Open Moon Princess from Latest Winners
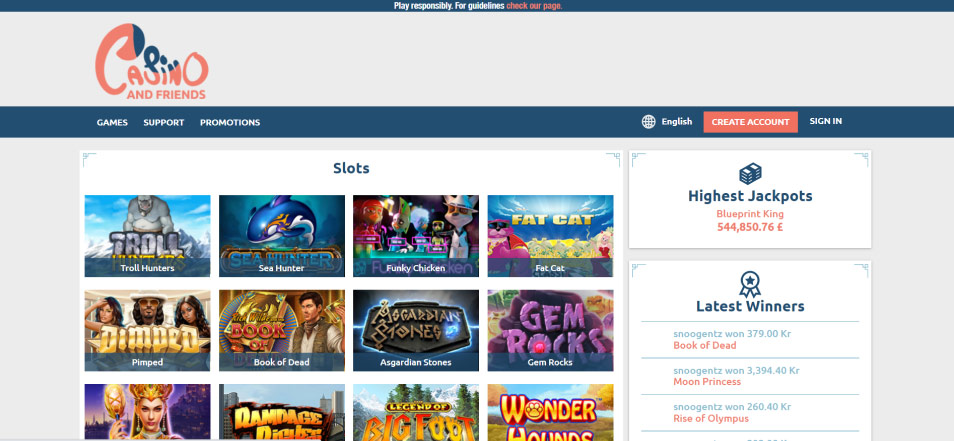 [x=707, y=382]
